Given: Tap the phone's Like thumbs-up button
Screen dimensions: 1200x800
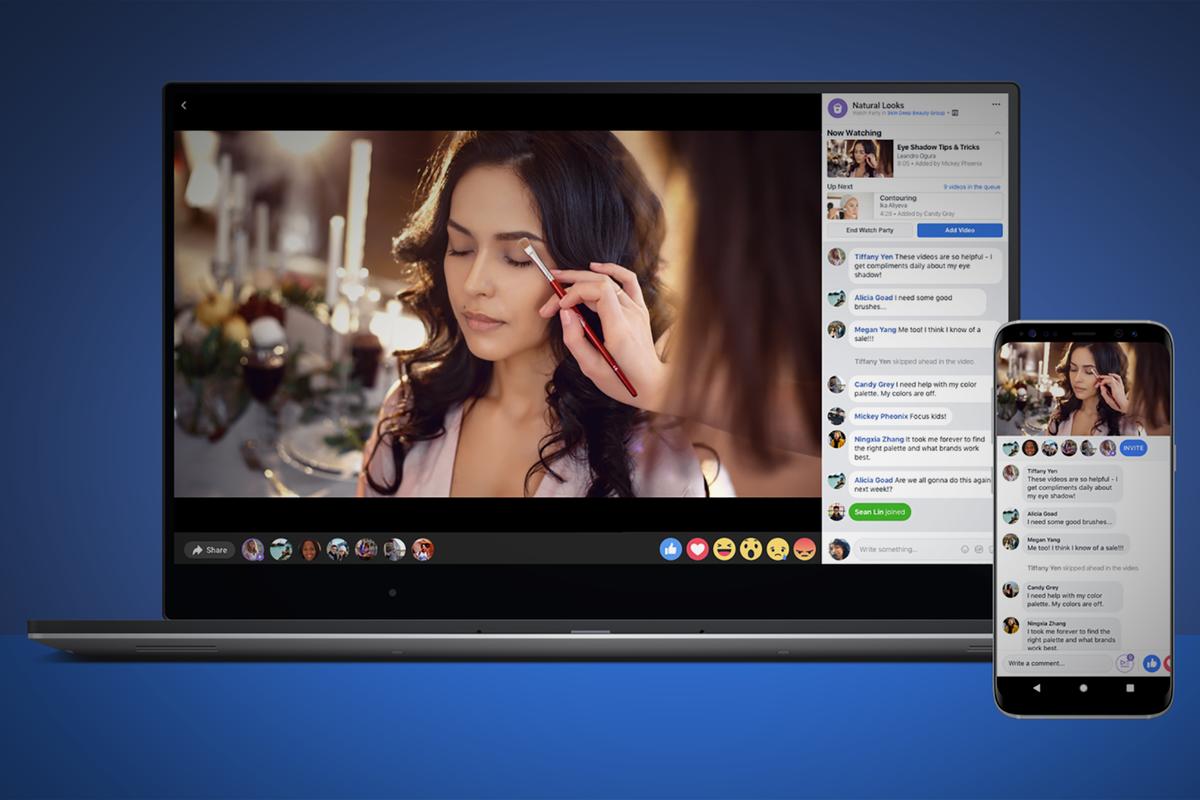Looking at the screenshot, I should coord(1151,663).
